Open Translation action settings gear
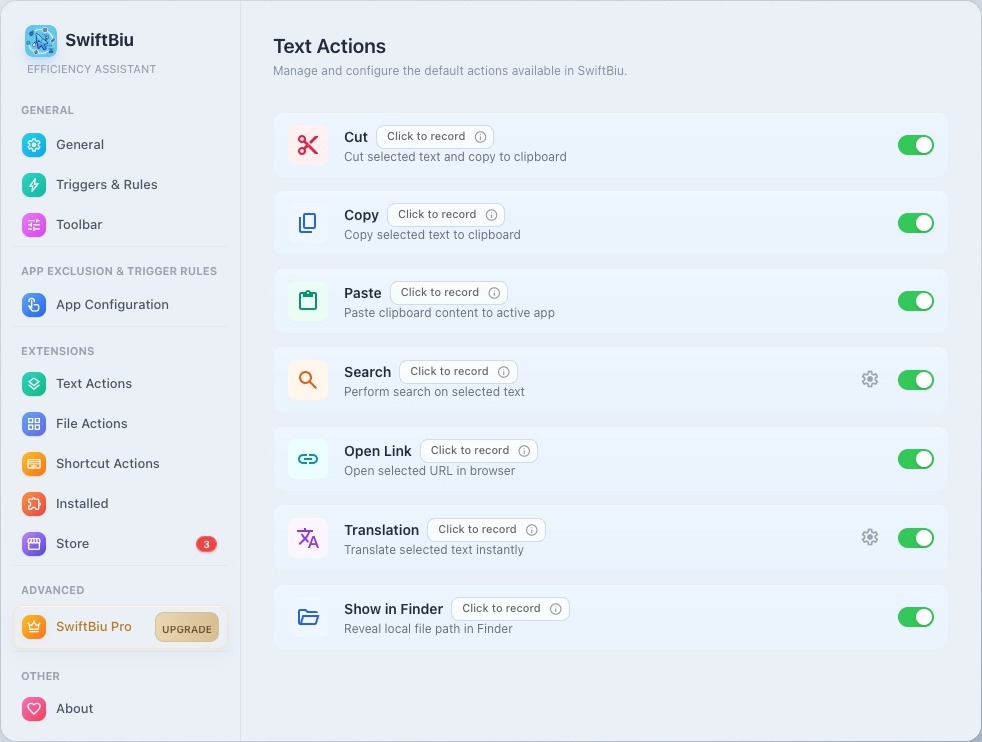Viewport: 982px width, 742px height. 869,537
